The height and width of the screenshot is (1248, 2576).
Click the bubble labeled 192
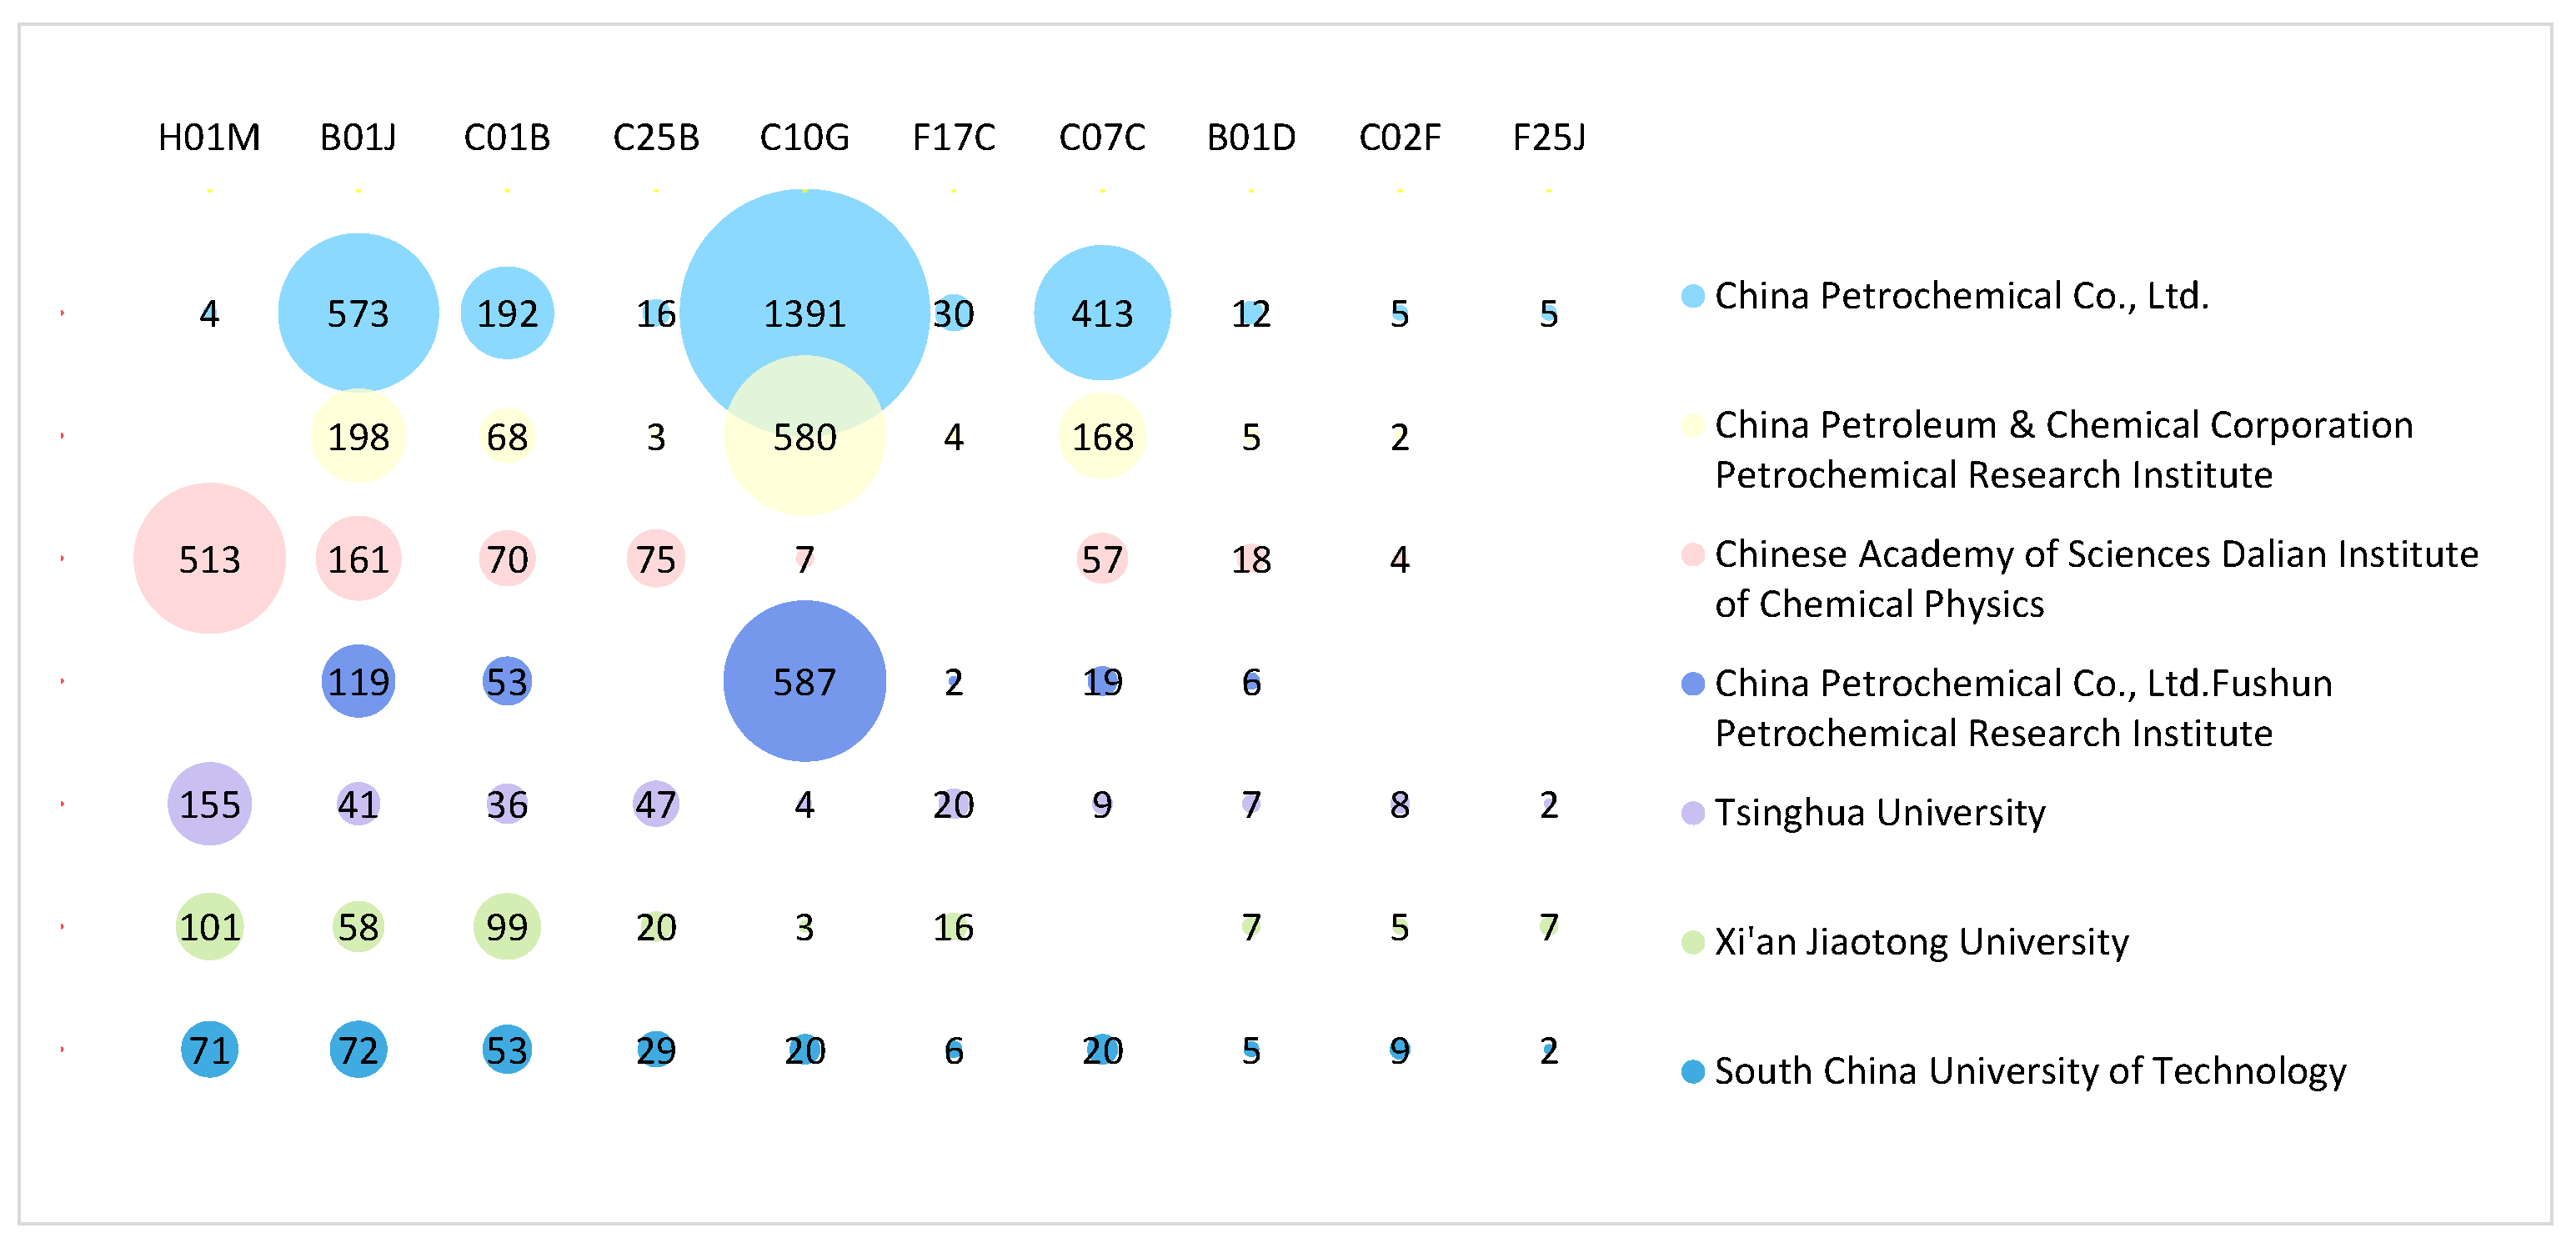(507, 313)
